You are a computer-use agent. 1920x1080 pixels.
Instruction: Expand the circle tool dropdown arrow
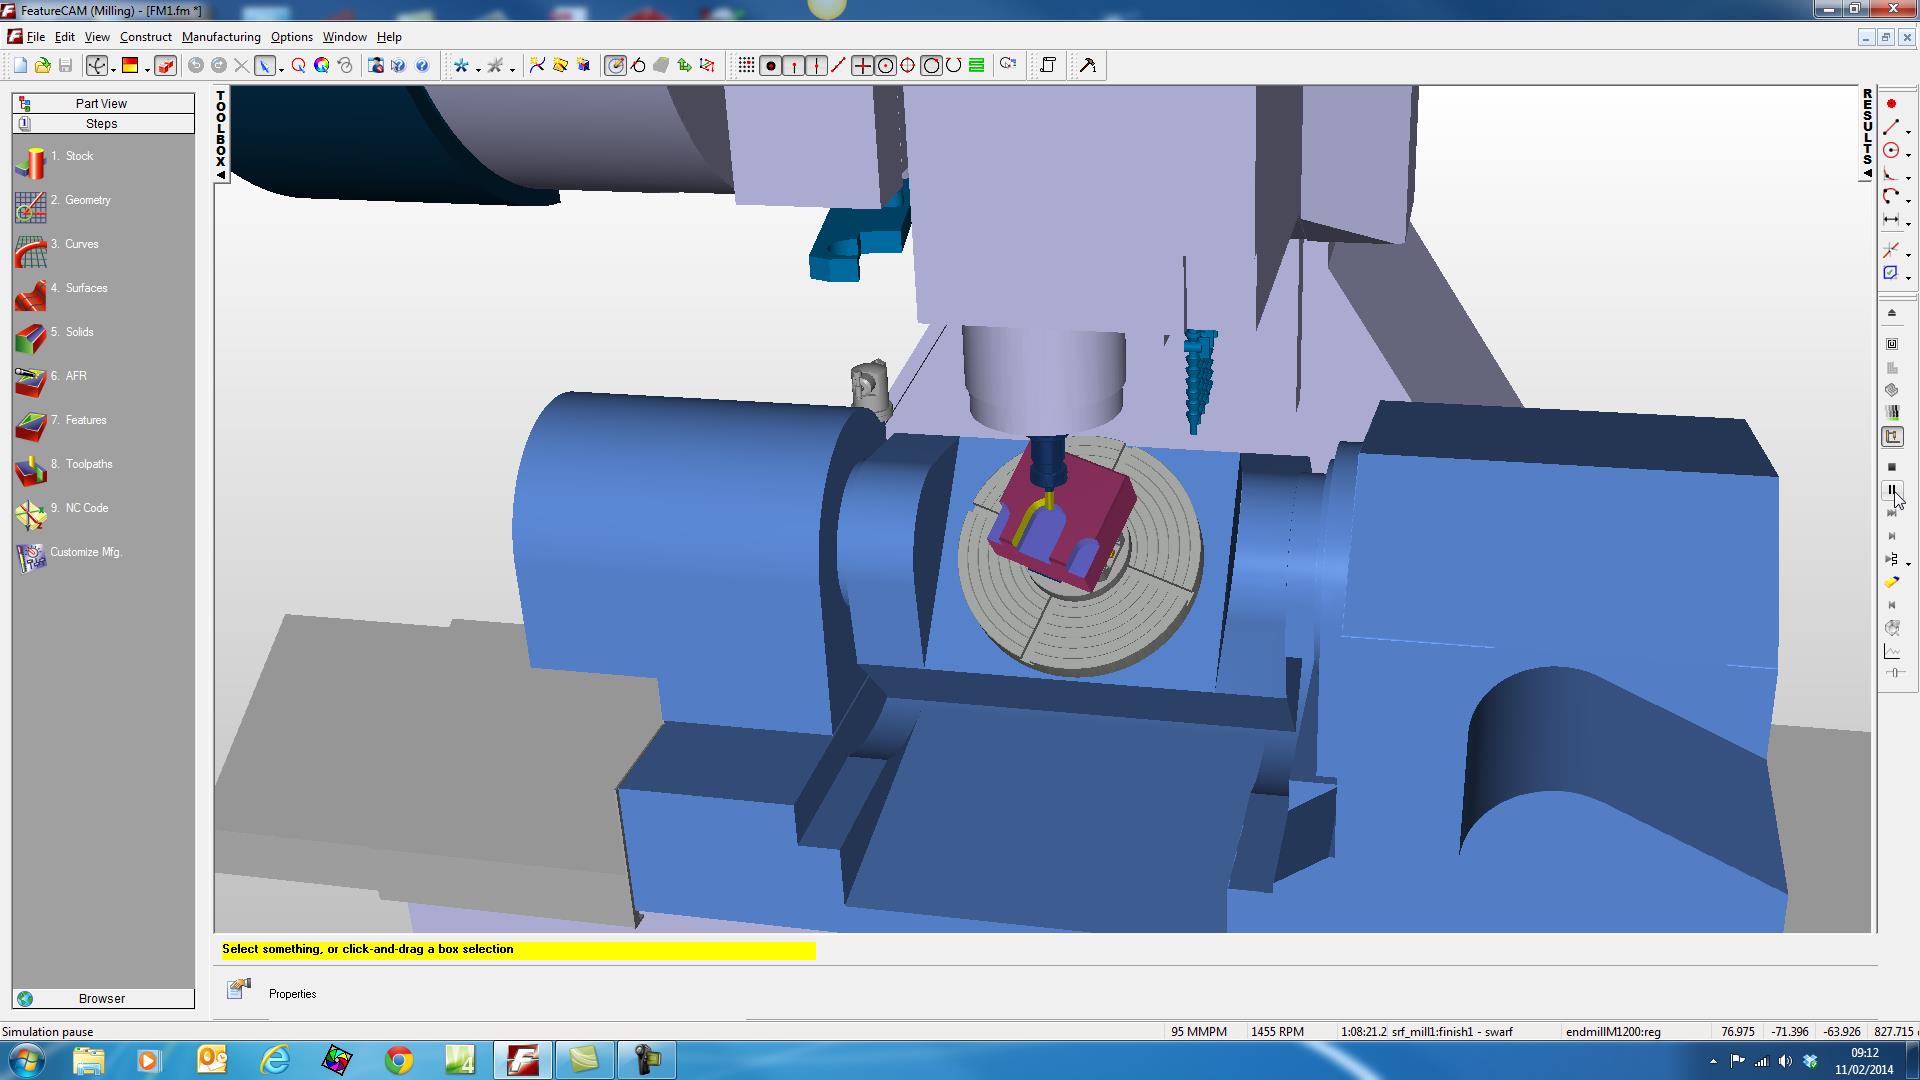pos(1908,155)
